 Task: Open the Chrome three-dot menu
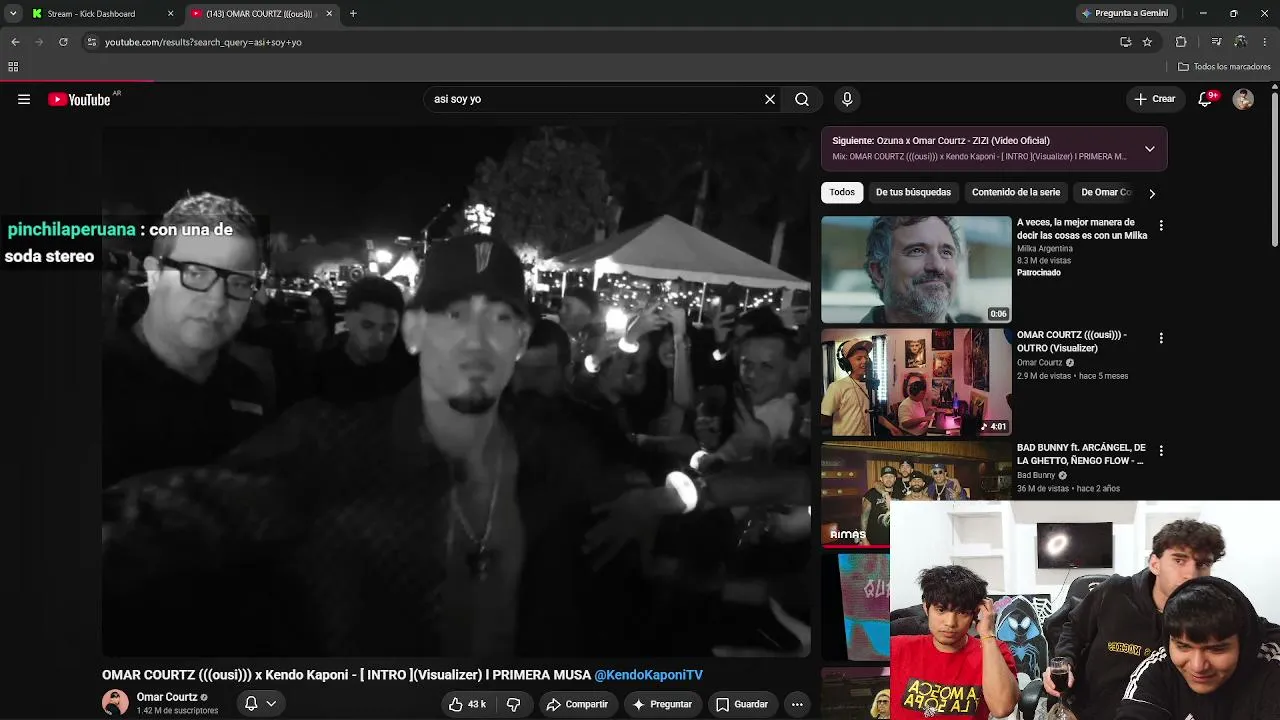[1265, 42]
